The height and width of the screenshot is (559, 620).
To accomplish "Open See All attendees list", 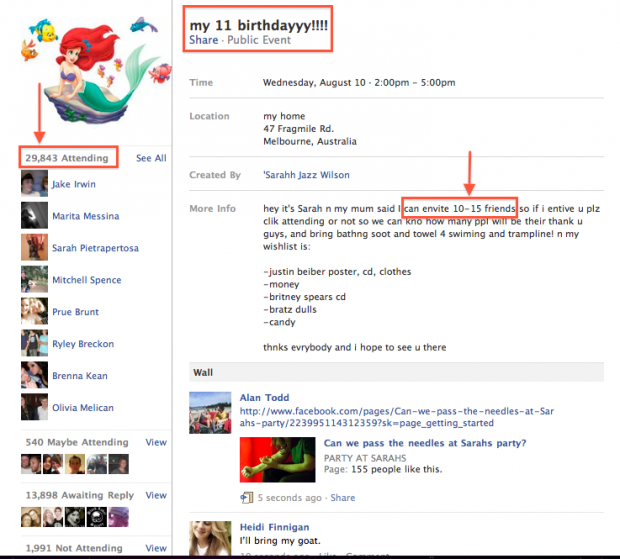I will point(151,158).
